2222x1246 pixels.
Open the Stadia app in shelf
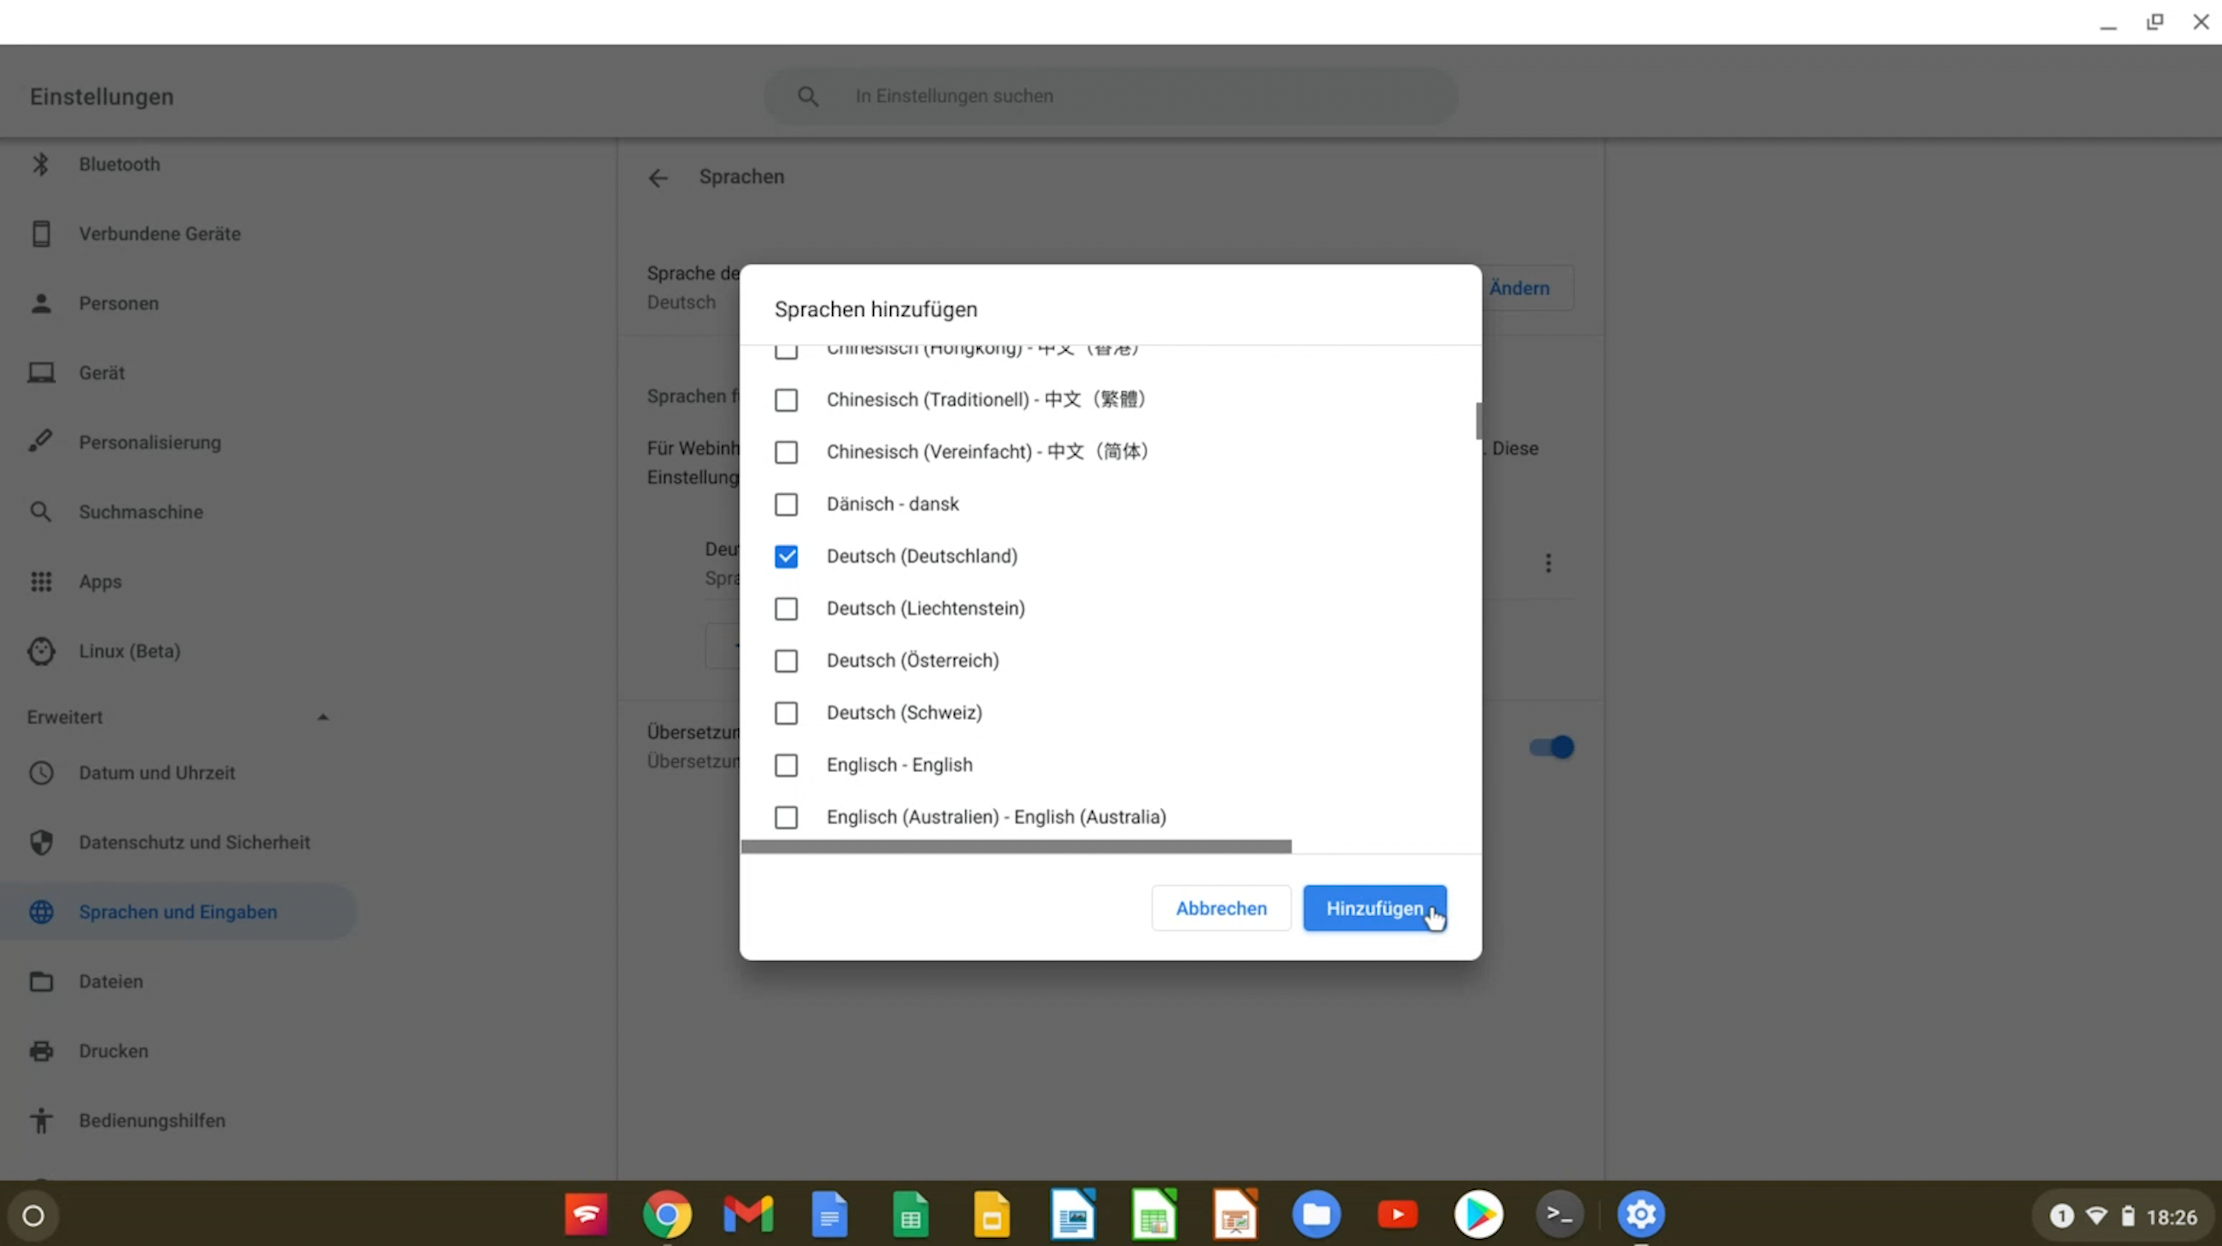[586, 1215]
